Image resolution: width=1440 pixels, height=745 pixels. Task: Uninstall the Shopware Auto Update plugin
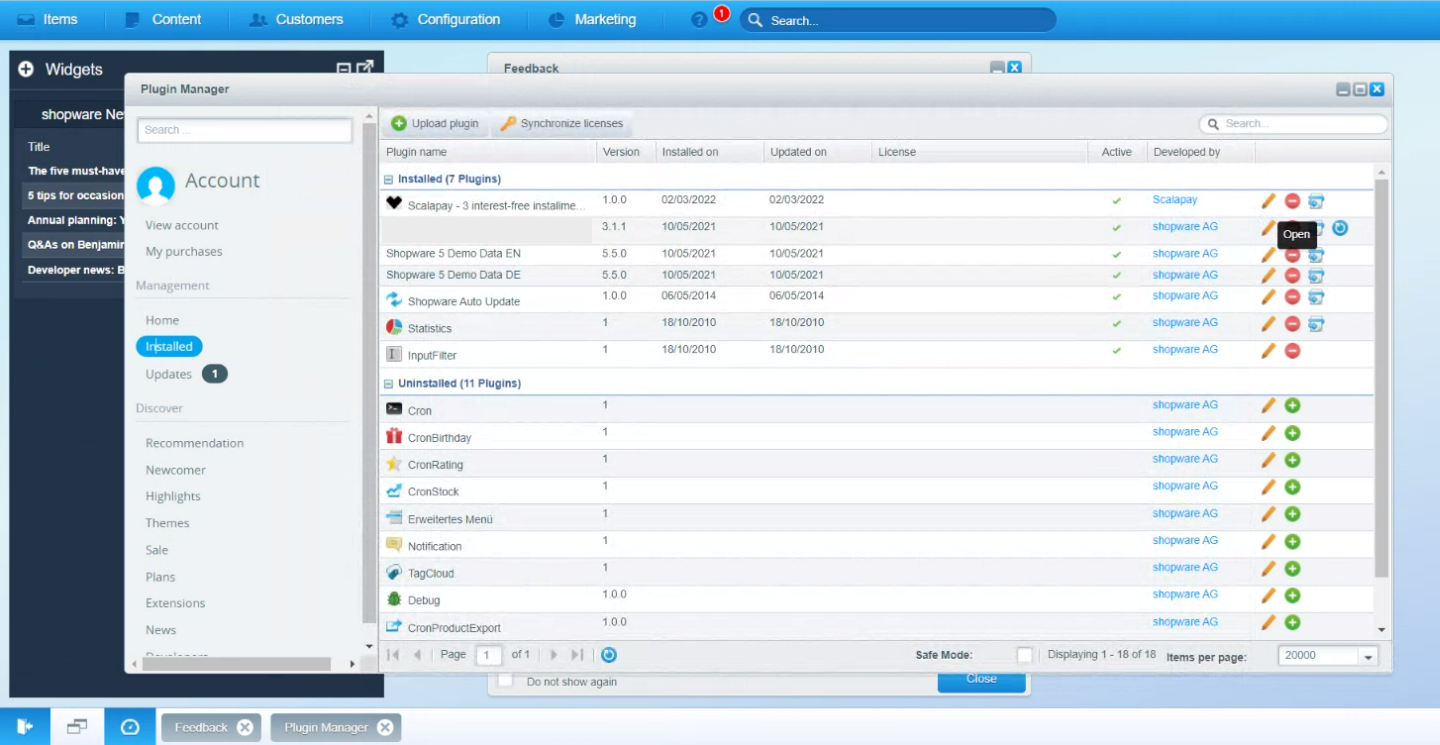(1292, 297)
